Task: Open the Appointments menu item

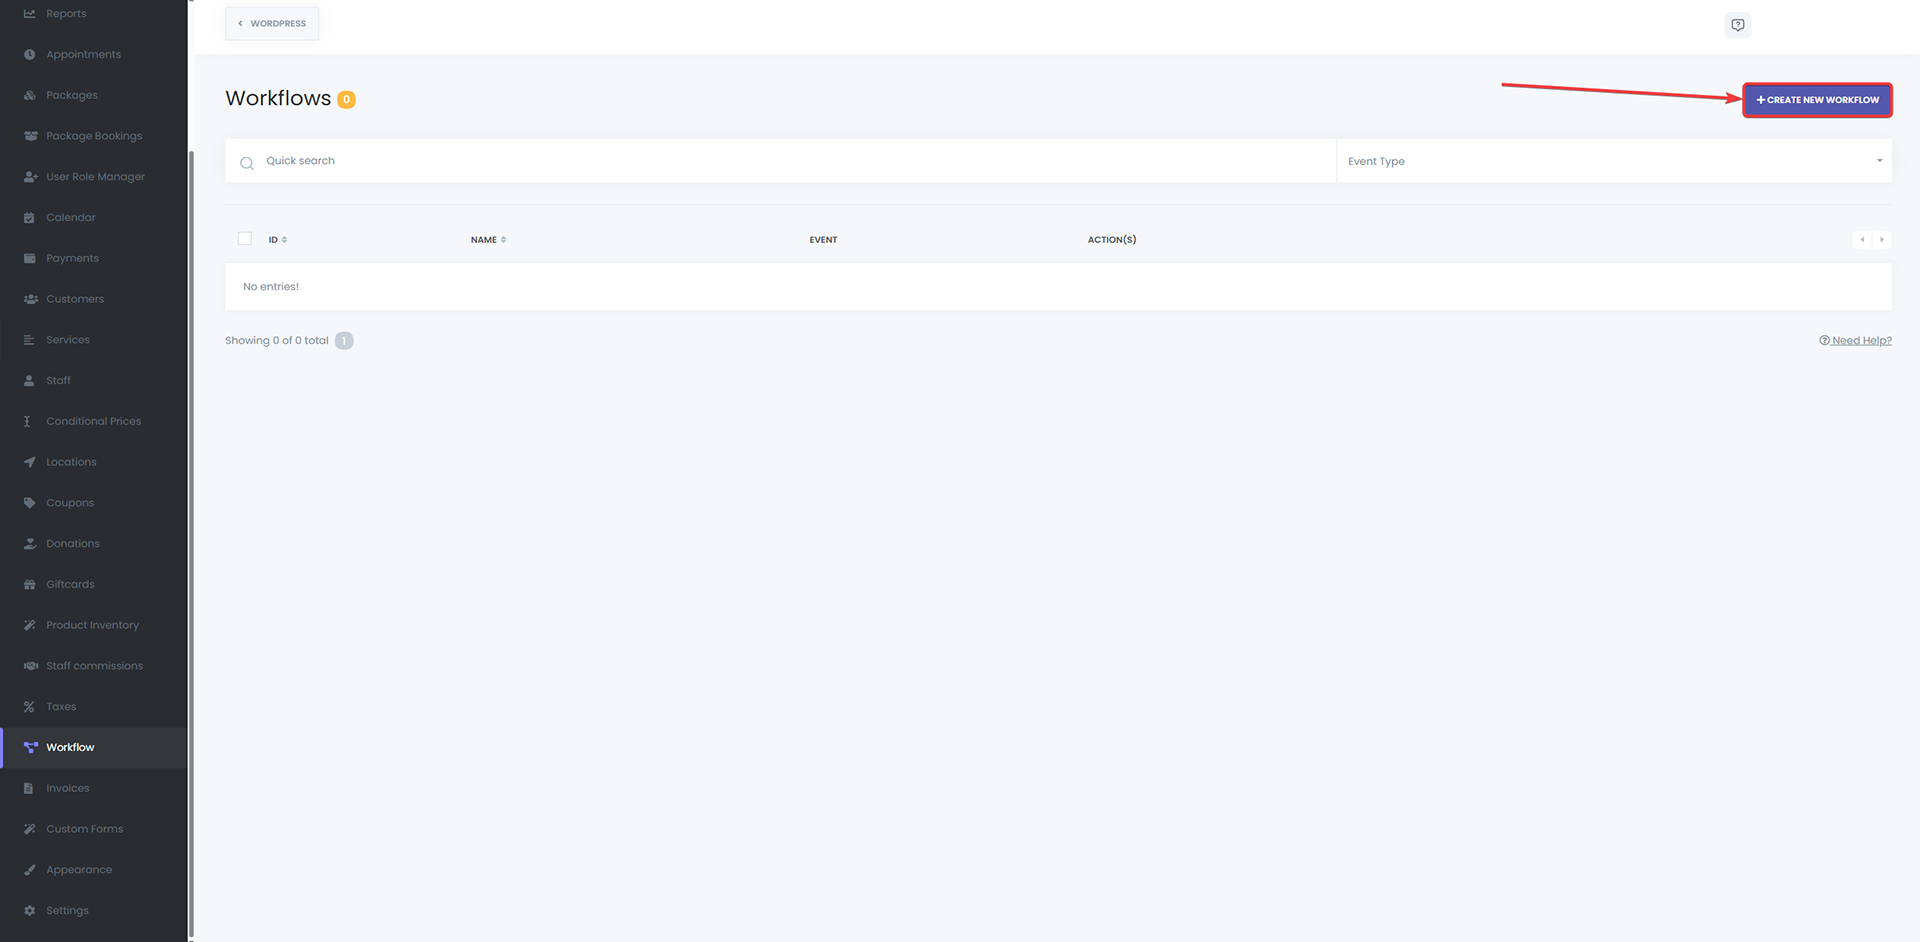Action: 83,55
